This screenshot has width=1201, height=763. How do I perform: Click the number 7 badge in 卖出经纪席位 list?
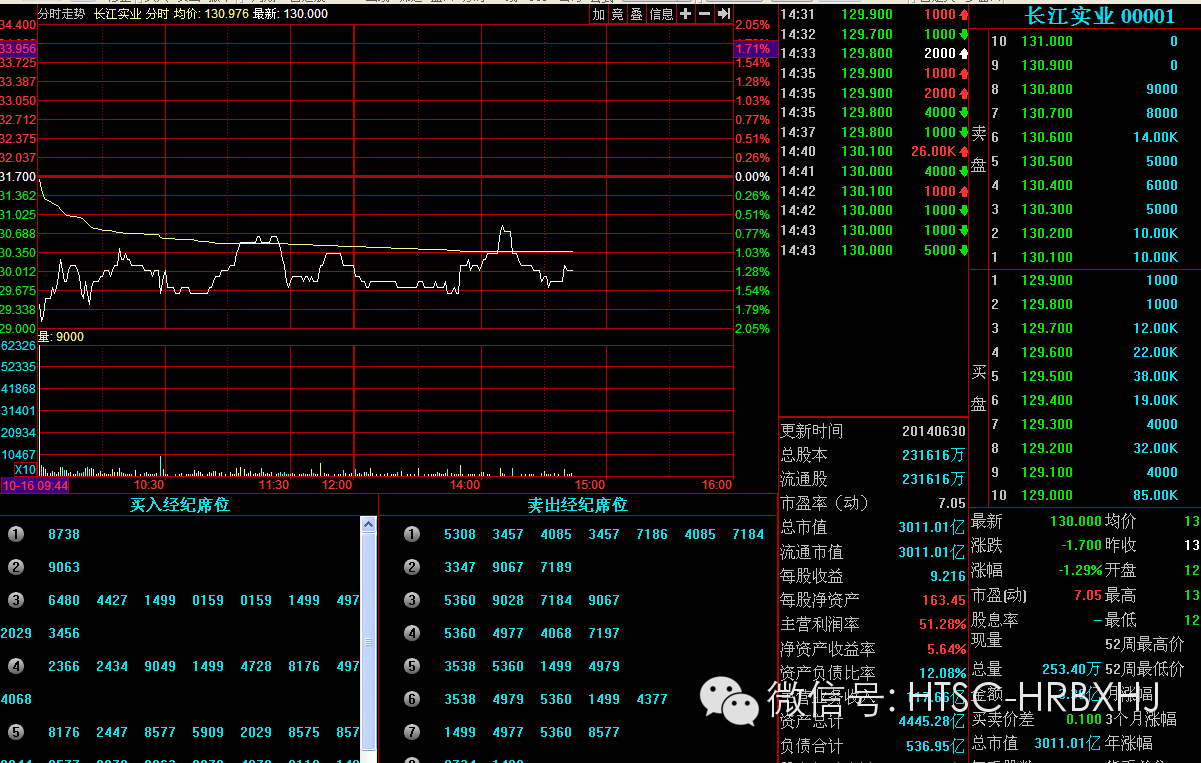click(x=412, y=732)
